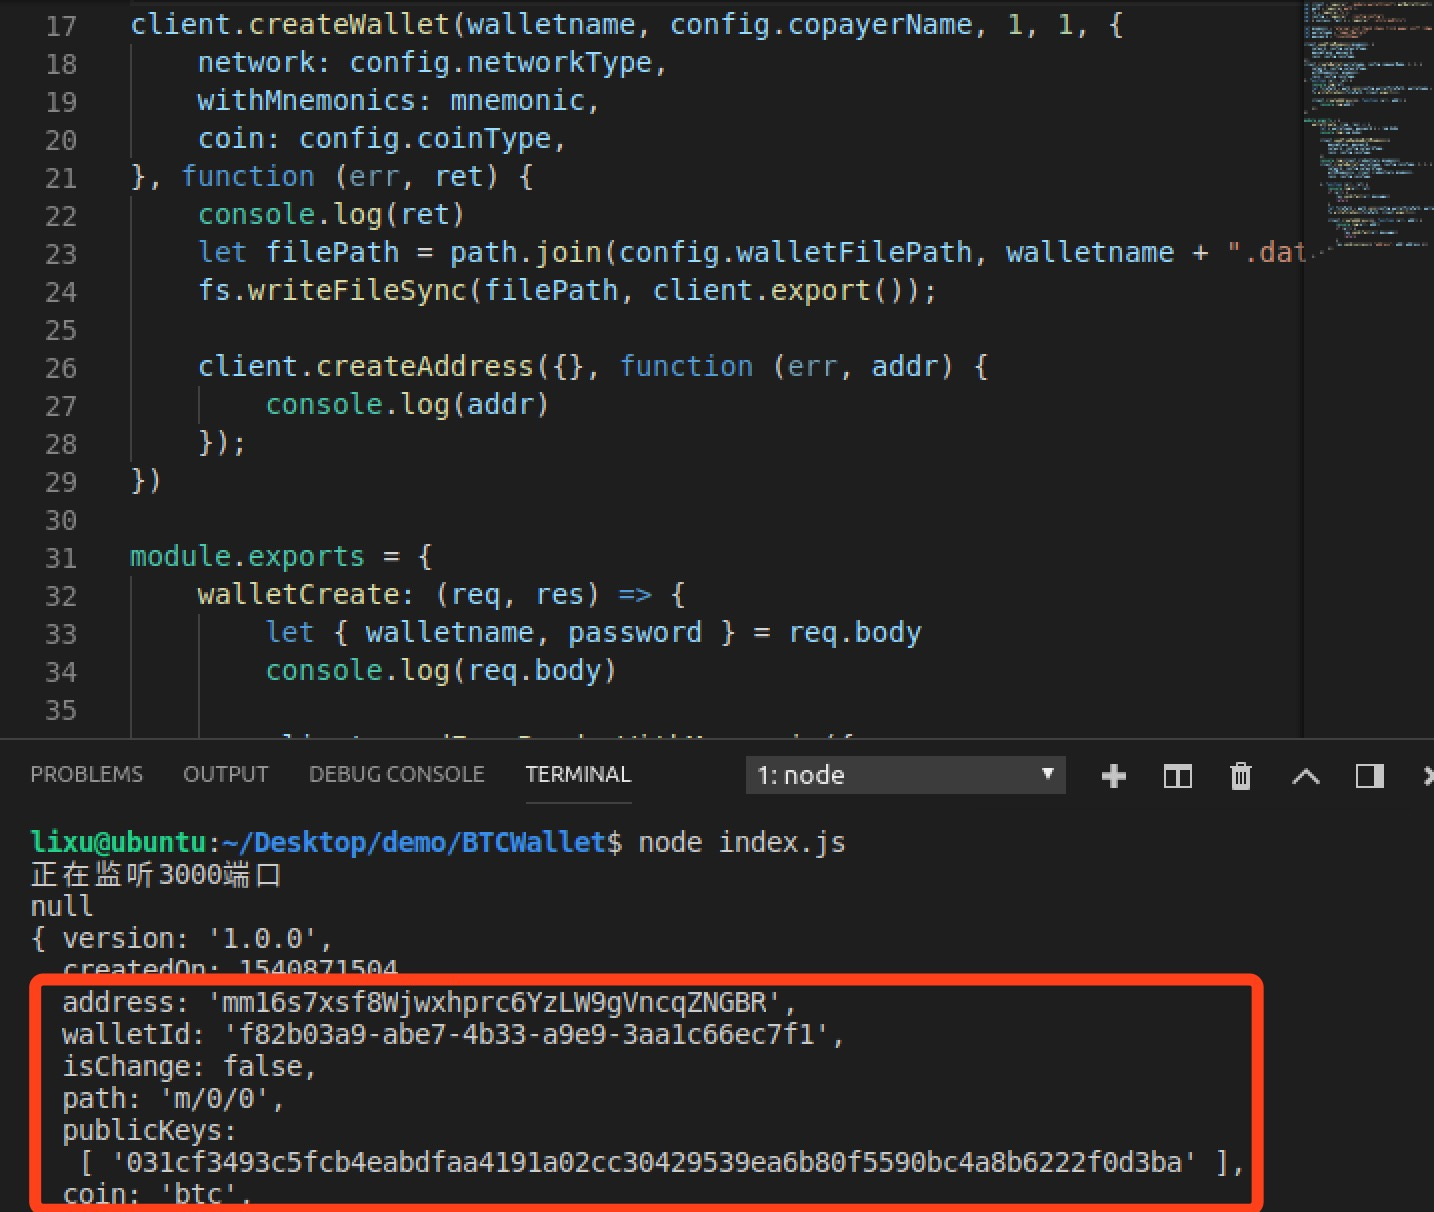Maximize panel size with up chevron

[x=1305, y=776]
